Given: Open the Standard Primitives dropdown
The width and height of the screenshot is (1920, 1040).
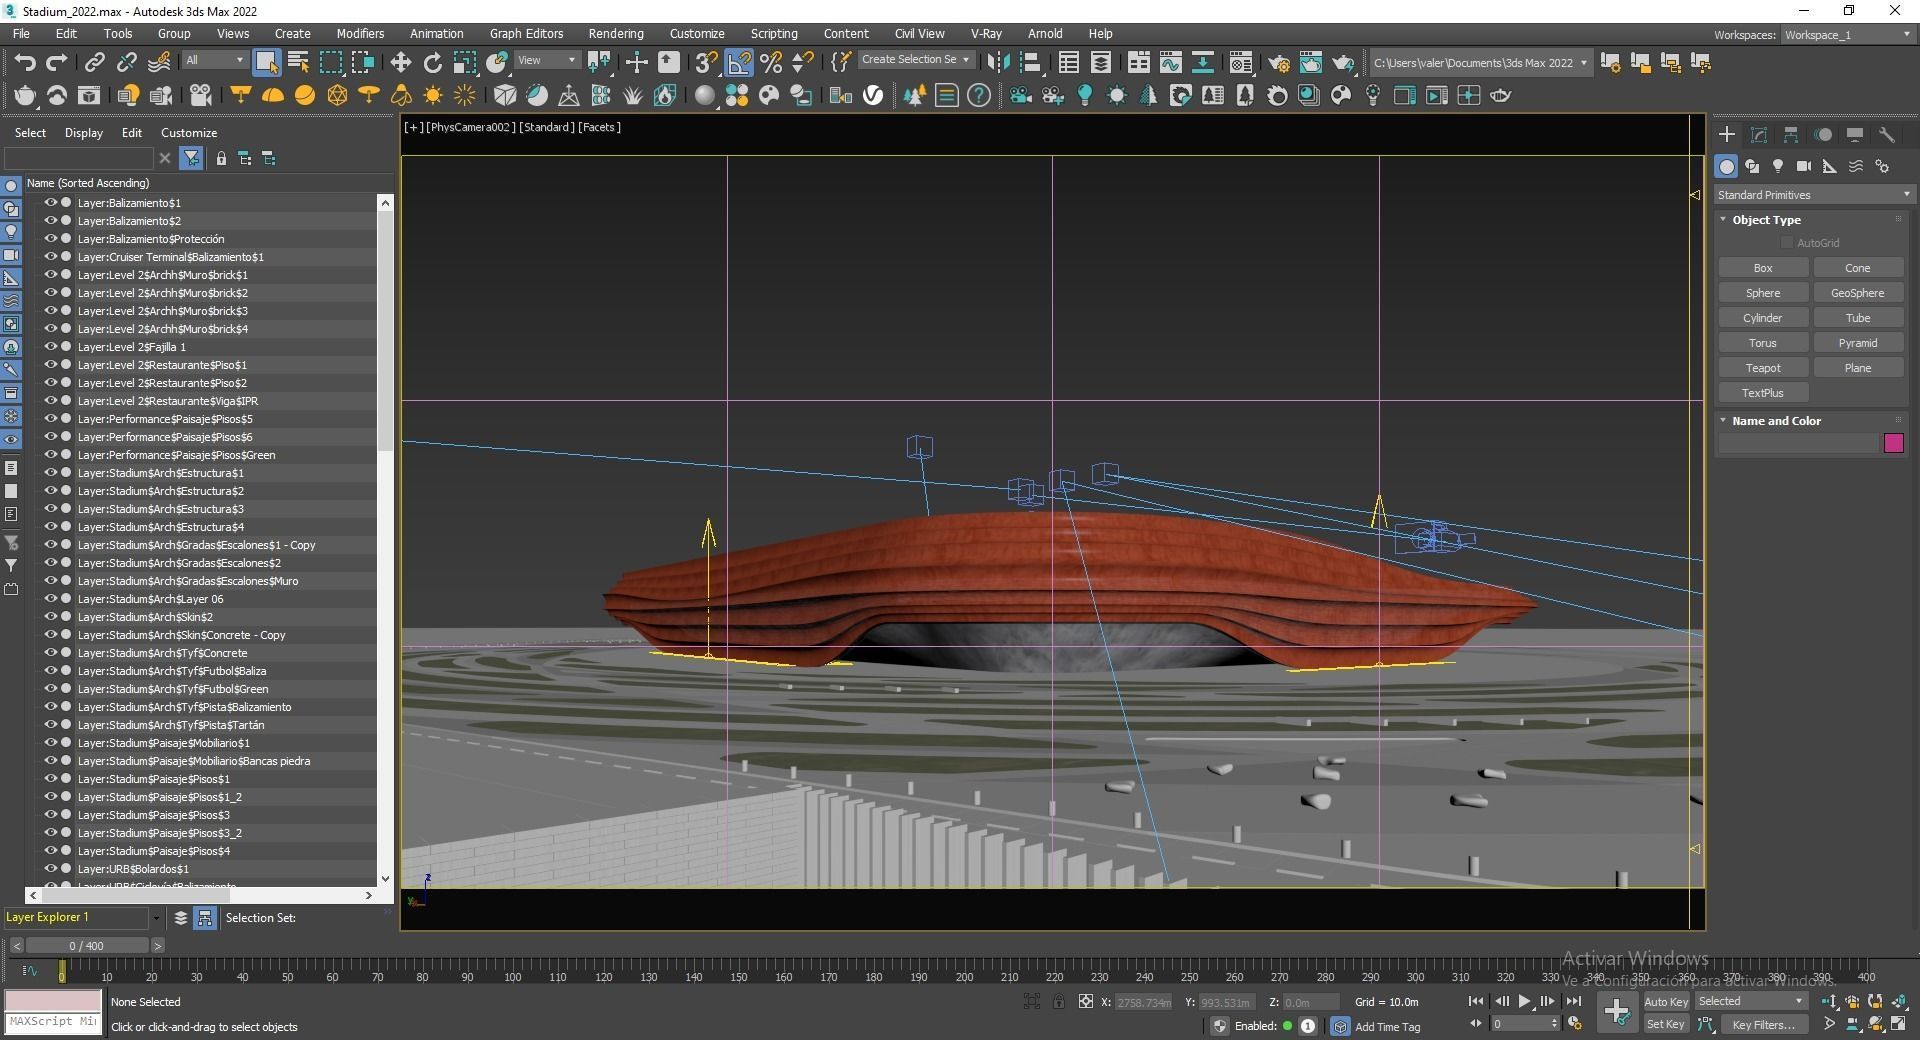Looking at the screenshot, I should pyautogui.click(x=1812, y=195).
